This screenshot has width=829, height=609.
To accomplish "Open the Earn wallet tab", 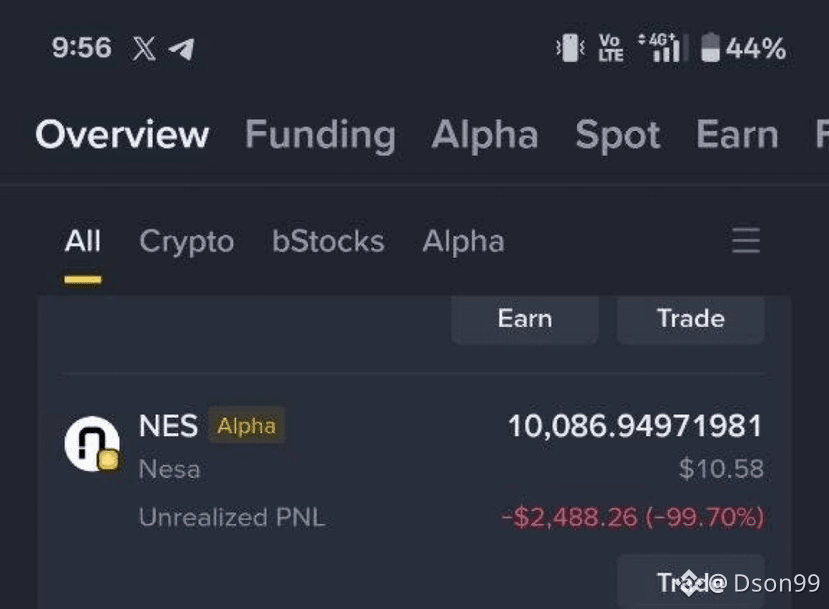I will 737,134.
